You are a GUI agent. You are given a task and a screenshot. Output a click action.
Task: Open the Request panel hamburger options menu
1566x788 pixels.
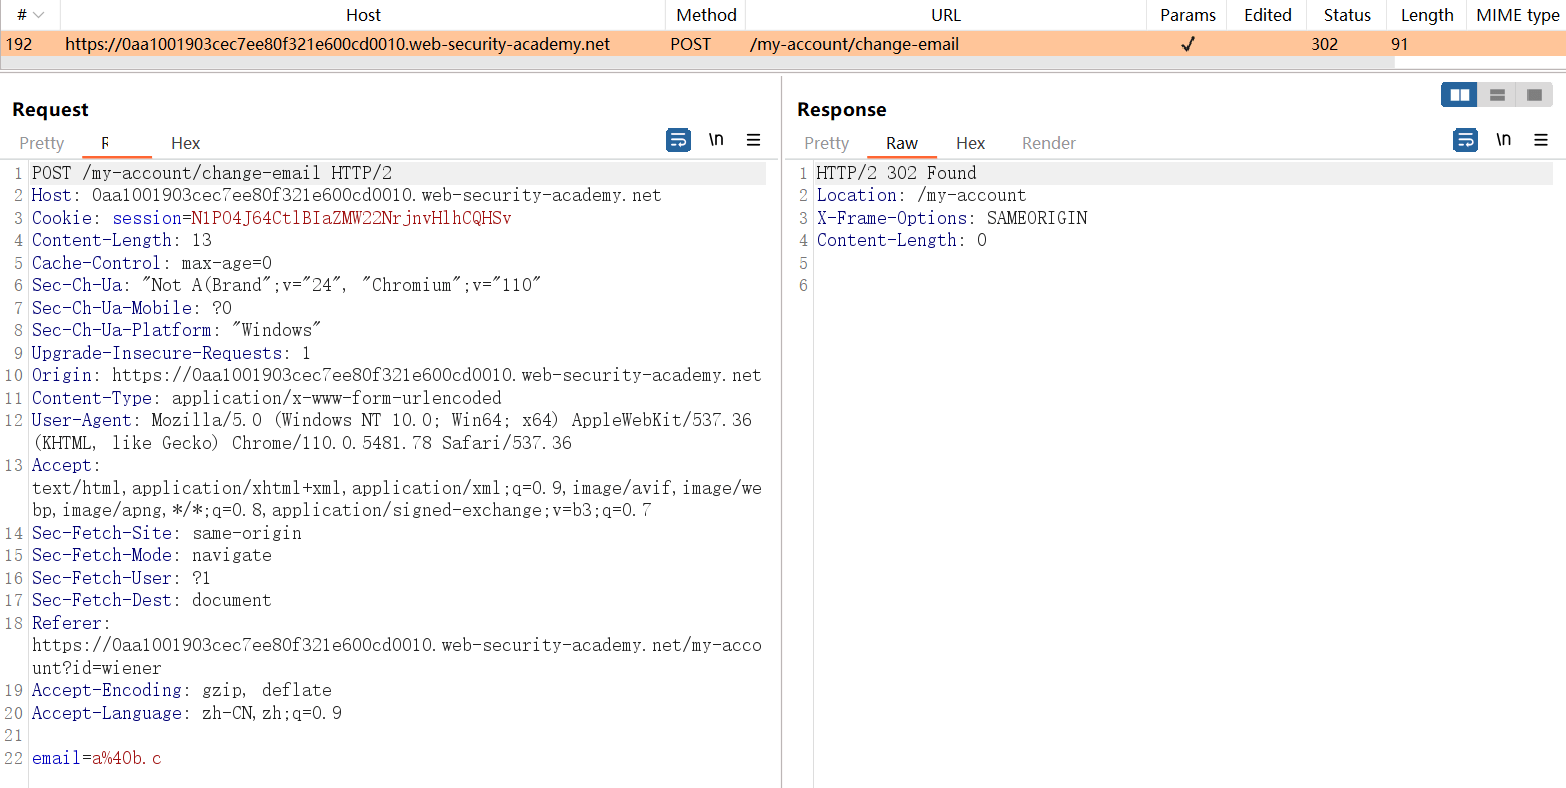(754, 140)
